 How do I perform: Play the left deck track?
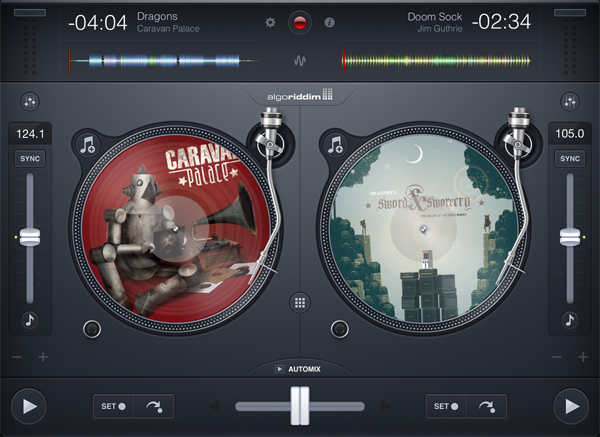tap(29, 406)
